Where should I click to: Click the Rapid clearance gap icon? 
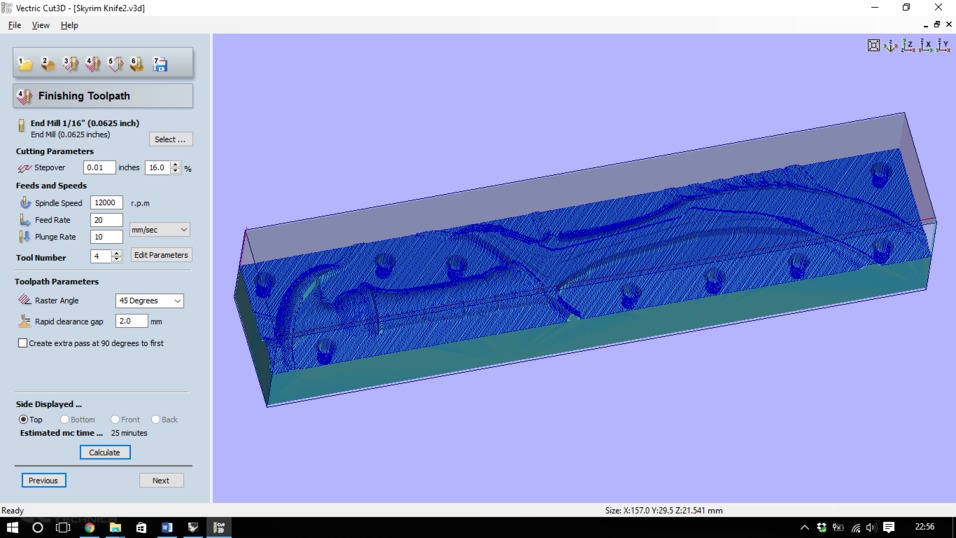(x=24, y=321)
